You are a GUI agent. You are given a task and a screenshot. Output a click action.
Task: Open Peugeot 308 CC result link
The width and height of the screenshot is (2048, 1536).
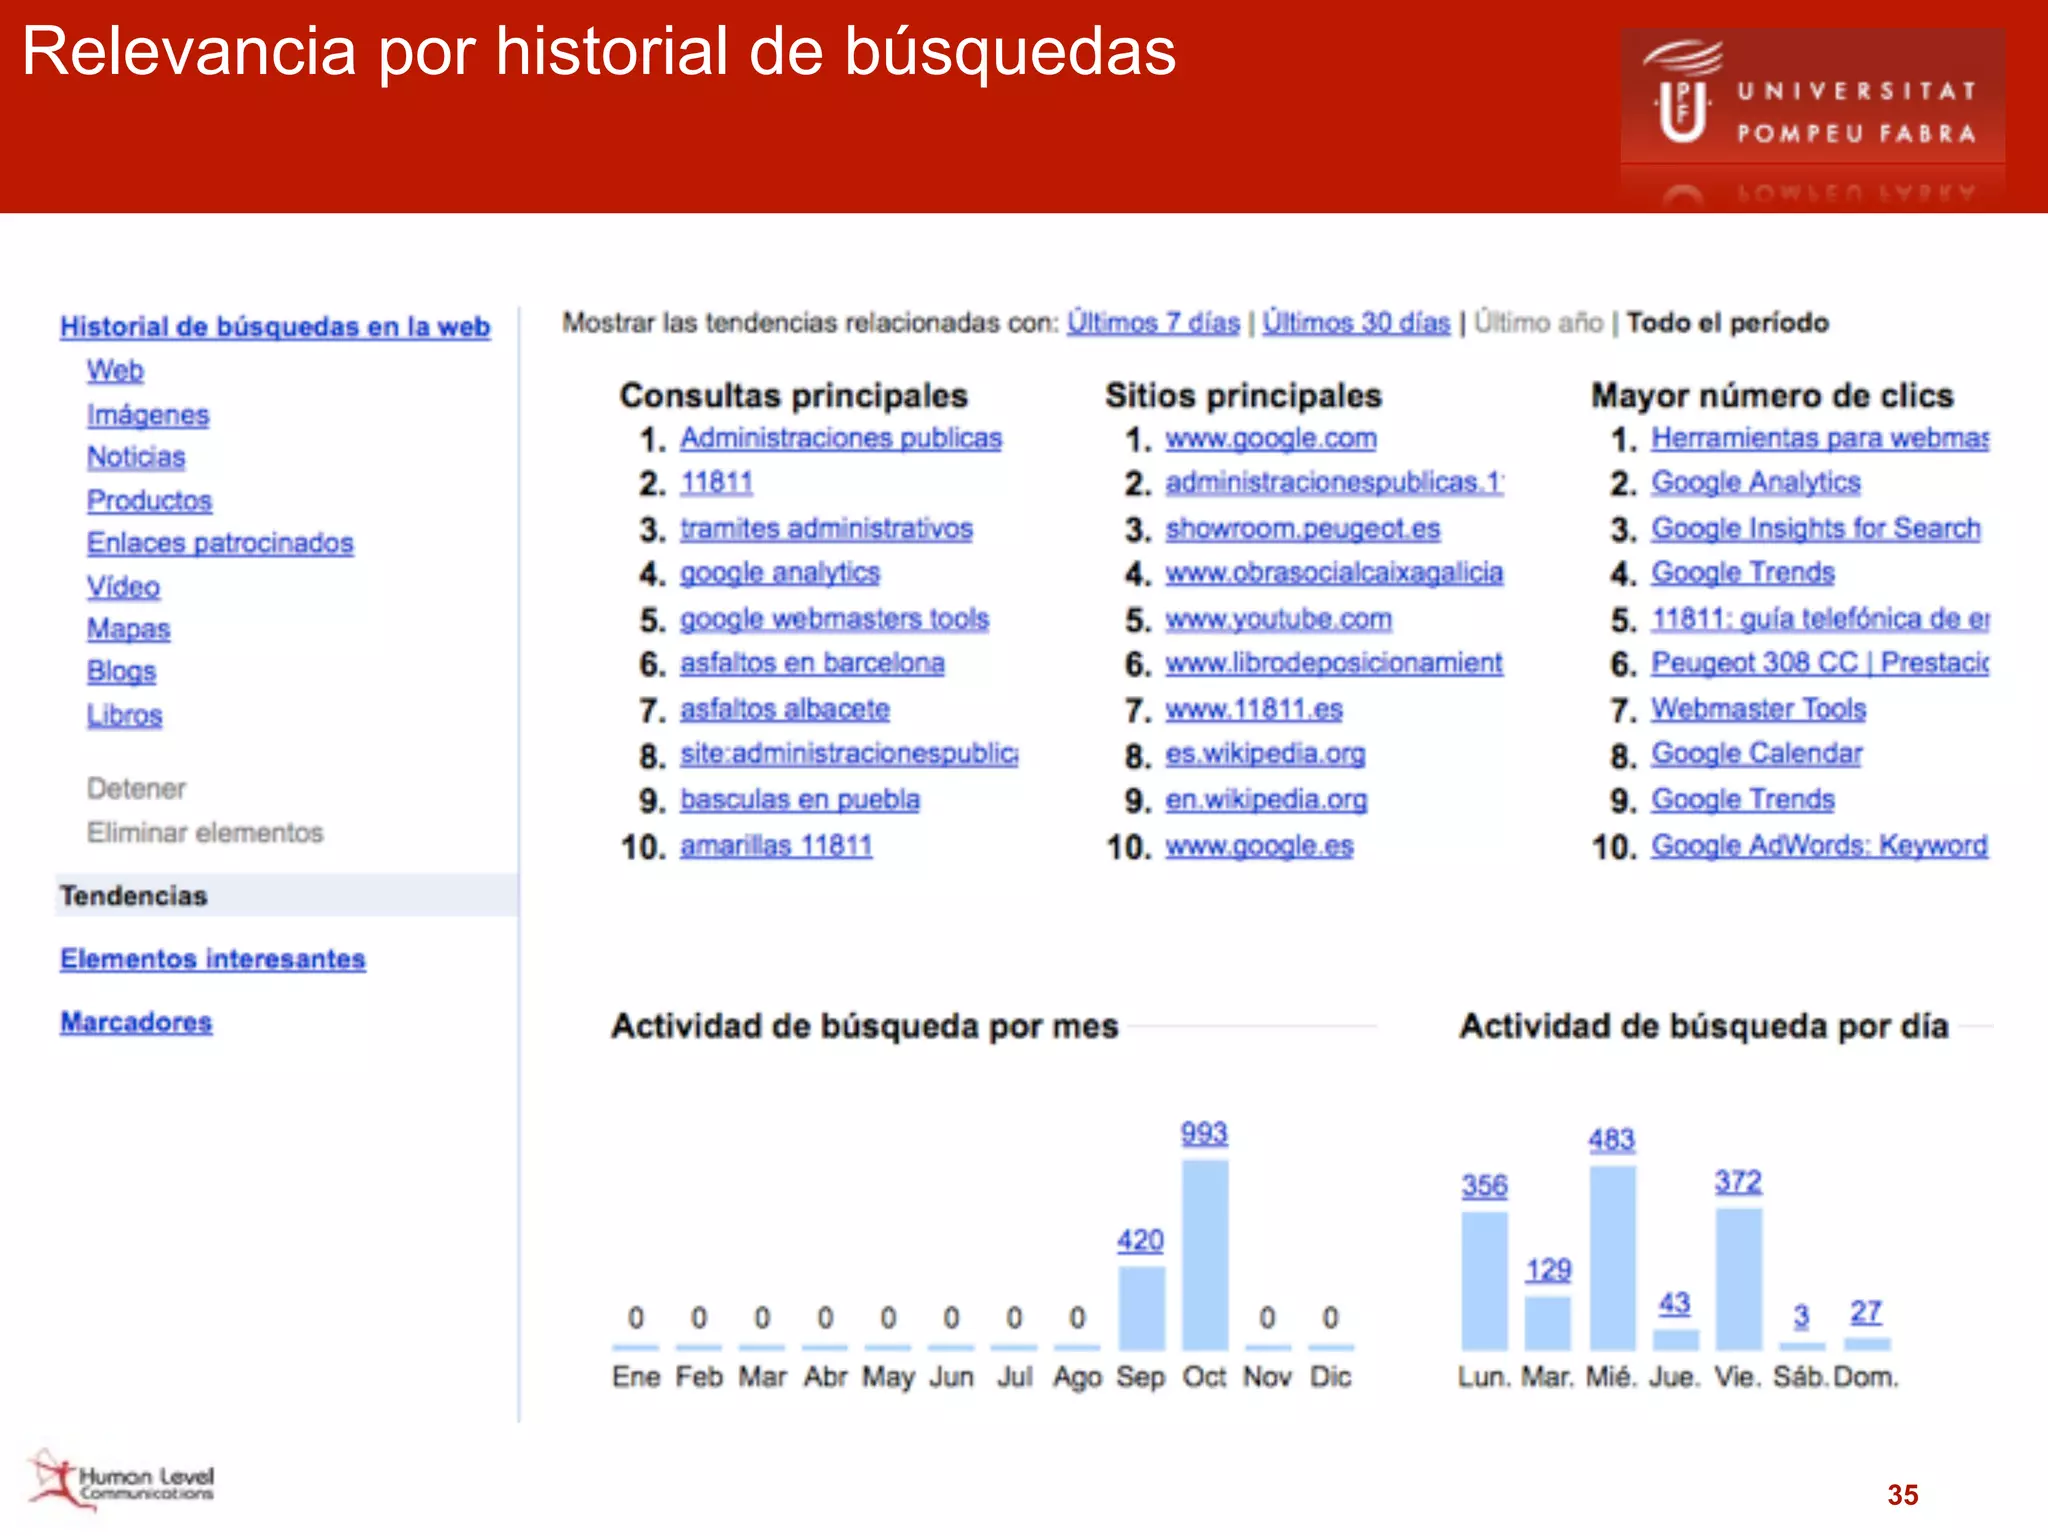coord(1820,663)
